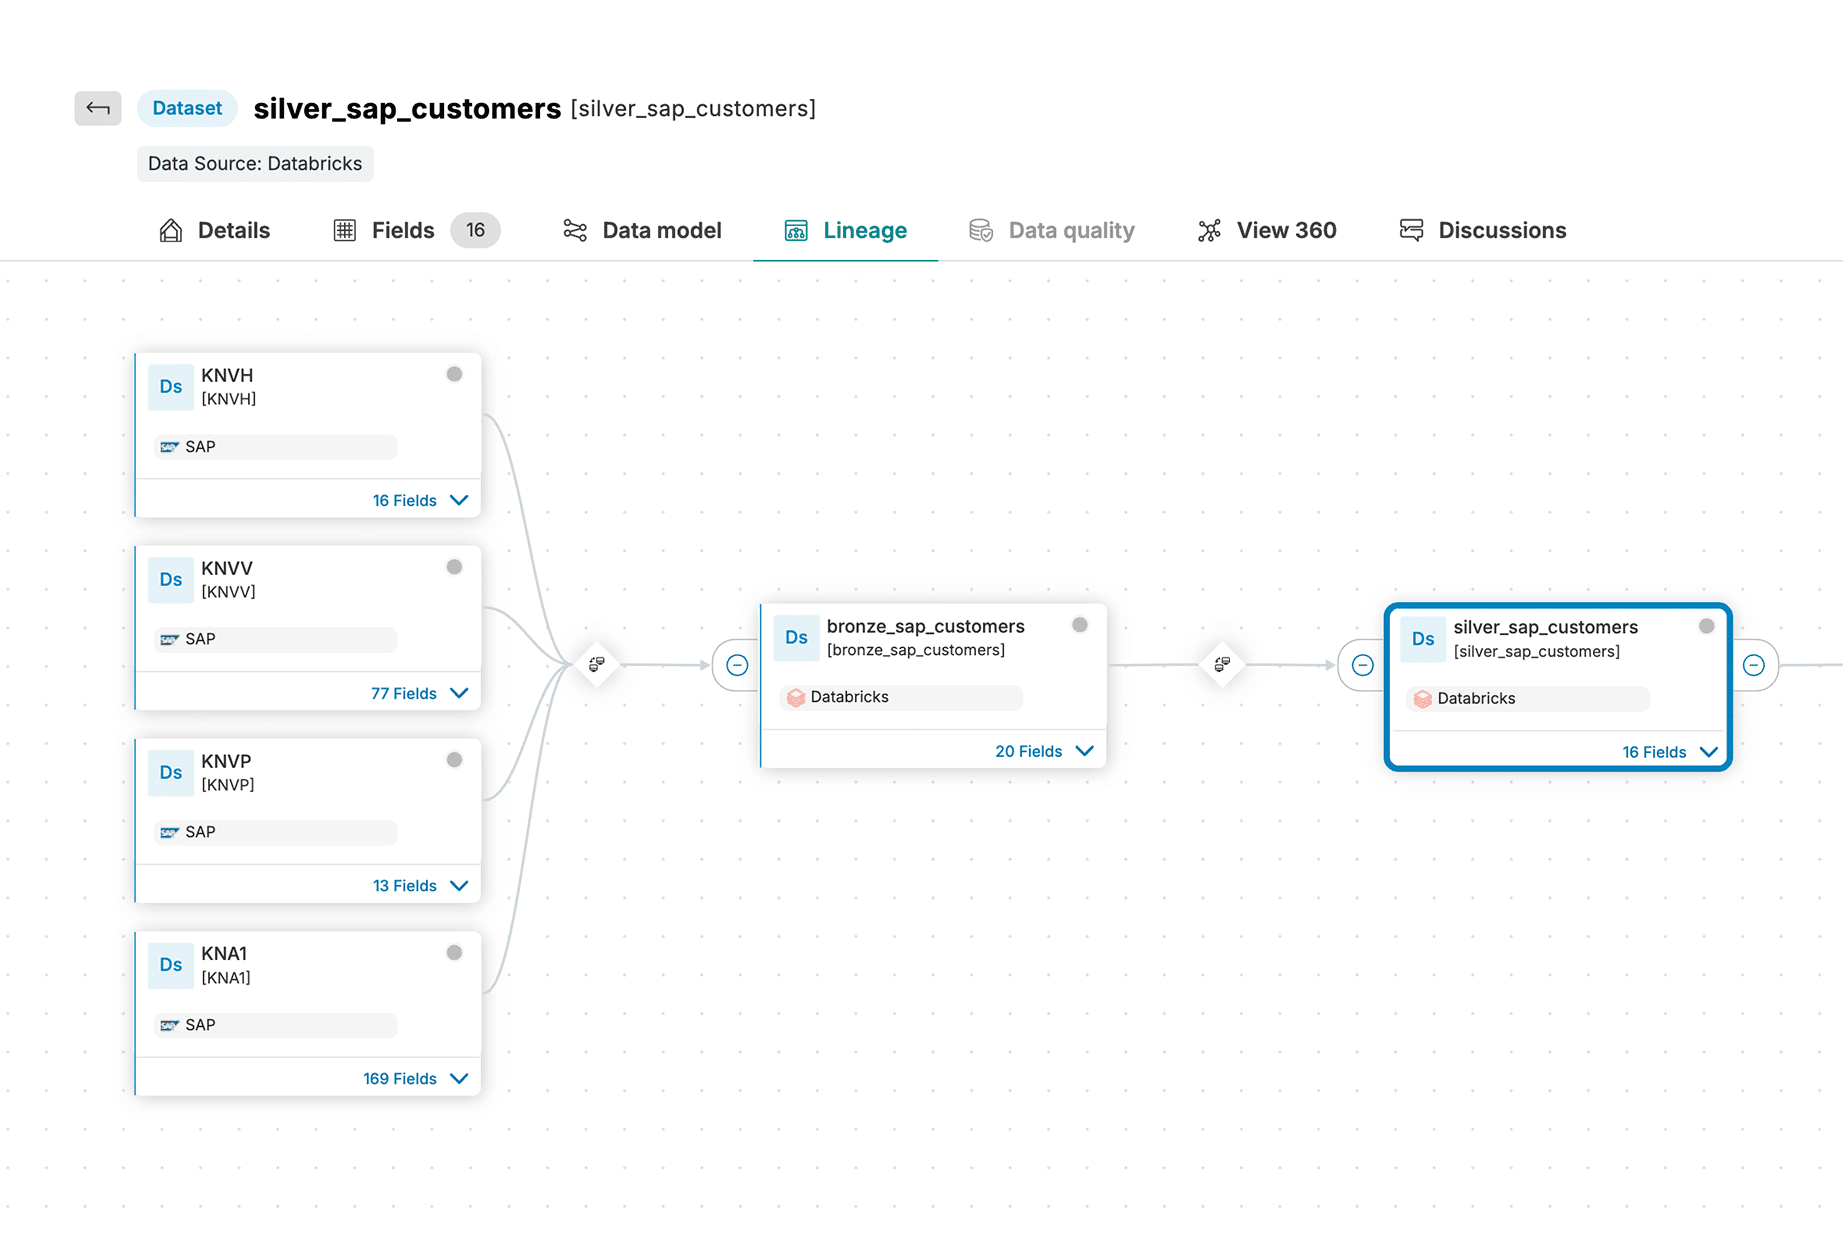
Task: Open the KNVP node title
Action: coord(226,761)
